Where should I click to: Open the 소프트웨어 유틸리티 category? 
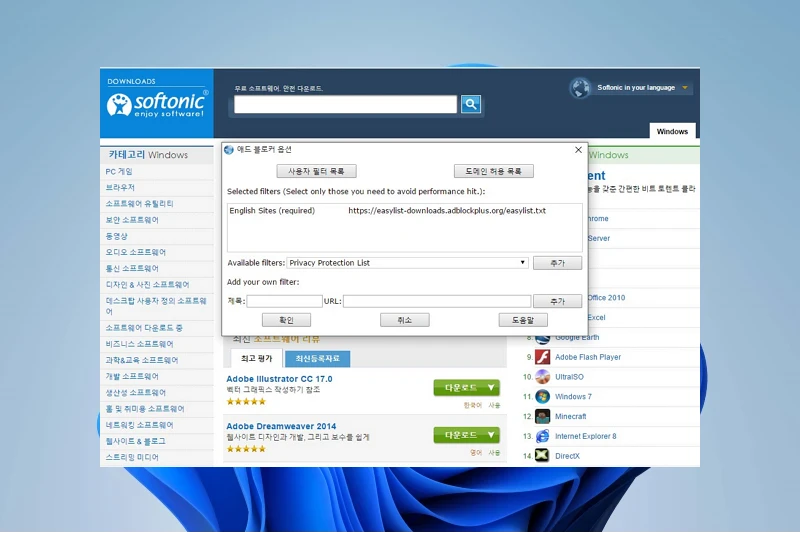(139, 204)
